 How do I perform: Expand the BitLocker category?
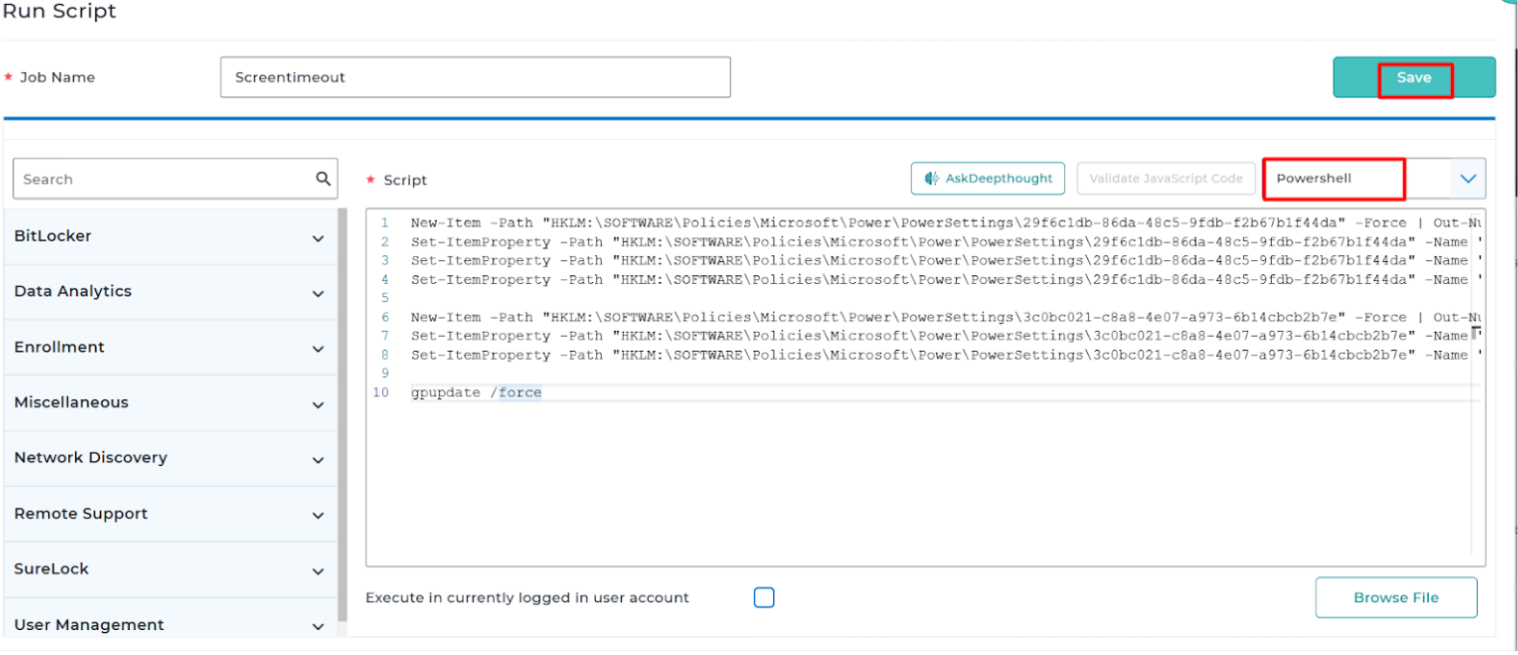317,239
